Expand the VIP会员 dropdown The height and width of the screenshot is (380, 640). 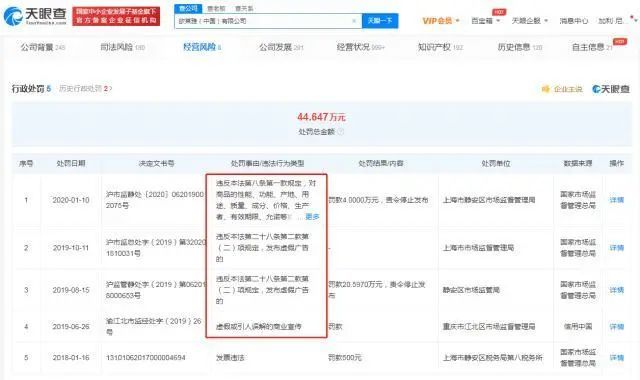(441, 21)
